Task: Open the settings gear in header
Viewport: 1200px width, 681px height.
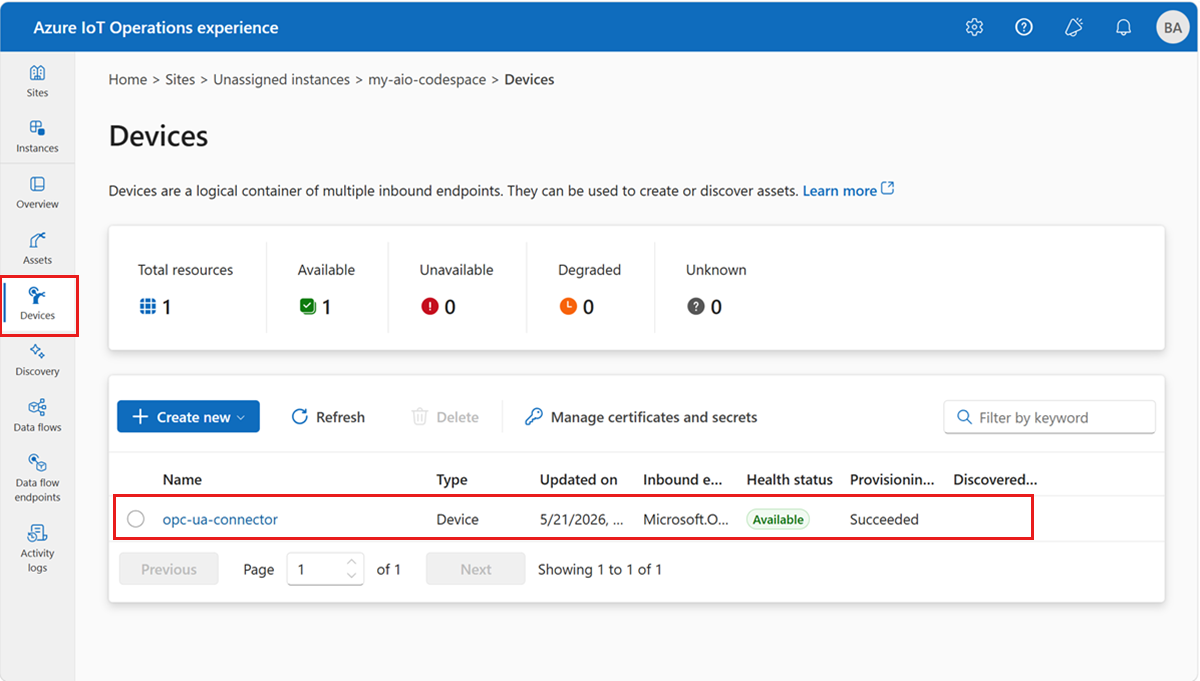Action: click(974, 27)
